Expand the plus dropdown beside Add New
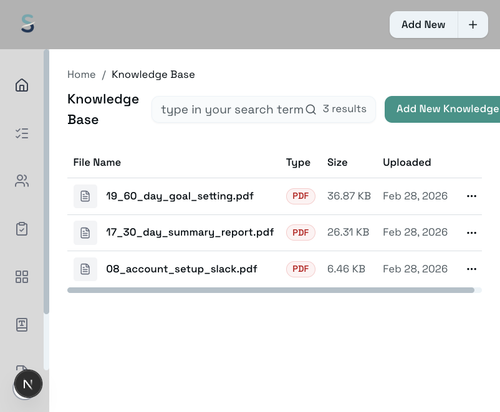Image resolution: width=500 pixels, height=412 pixels. 473,25
